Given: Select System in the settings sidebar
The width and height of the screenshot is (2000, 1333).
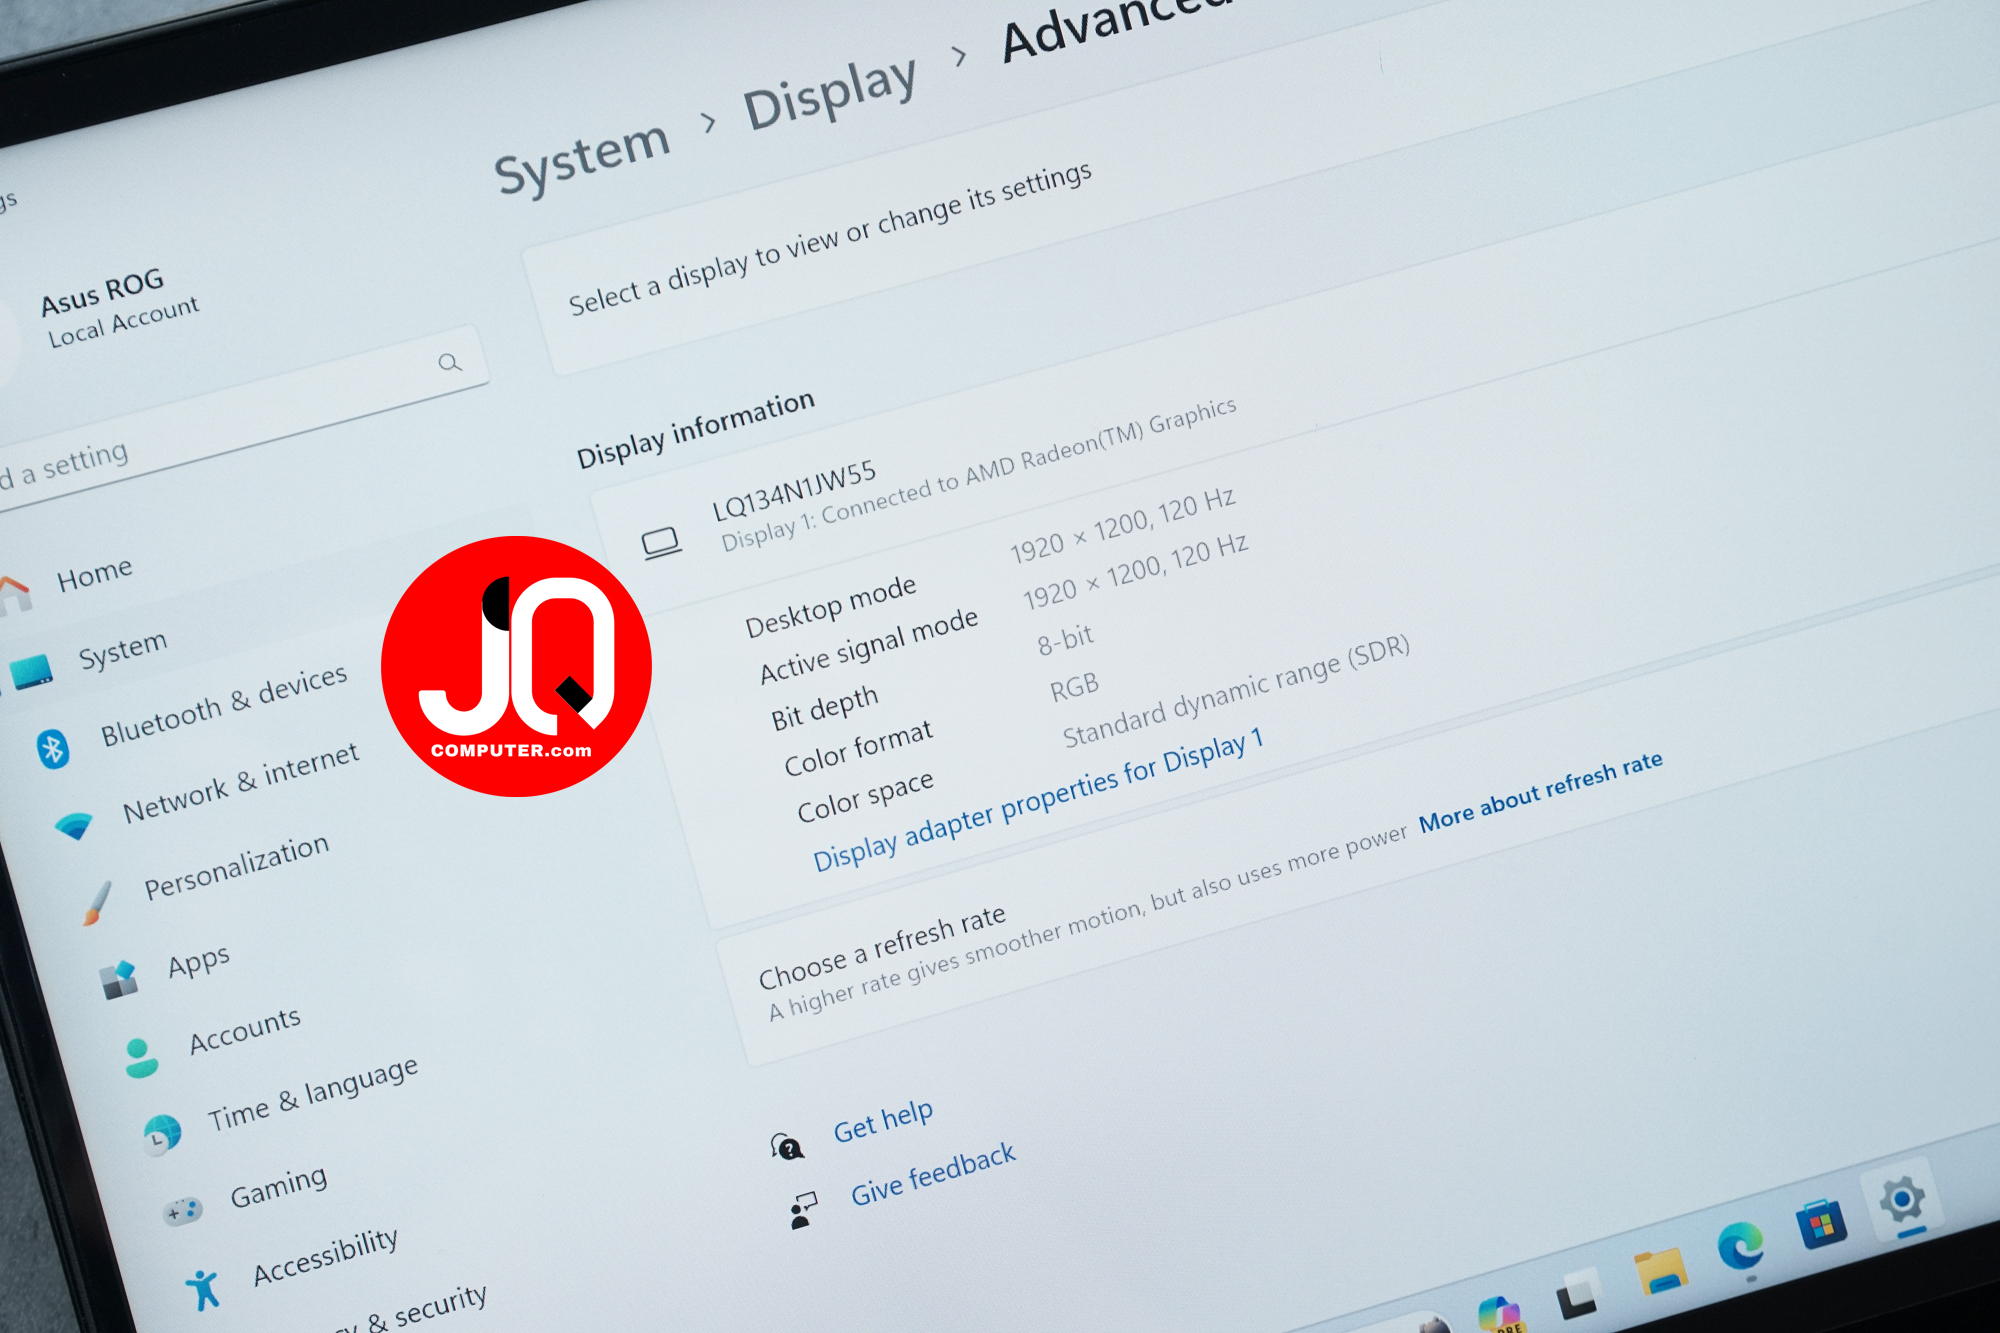Looking at the screenshot, I should coord(123,650).
